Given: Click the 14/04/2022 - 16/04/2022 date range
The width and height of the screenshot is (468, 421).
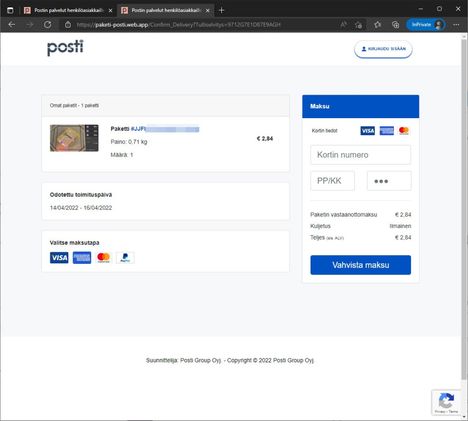Looking at the screenshot, I should [81, 208].
